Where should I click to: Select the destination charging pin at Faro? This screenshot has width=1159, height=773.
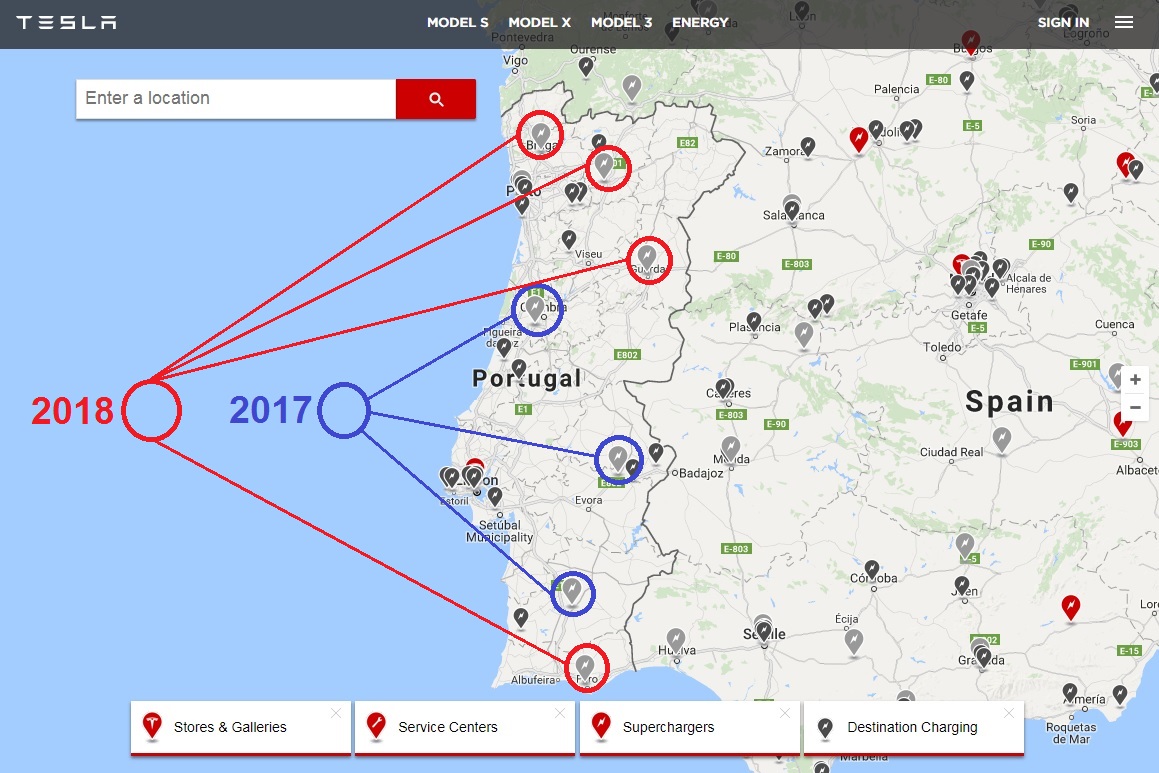tap(586, 665)
